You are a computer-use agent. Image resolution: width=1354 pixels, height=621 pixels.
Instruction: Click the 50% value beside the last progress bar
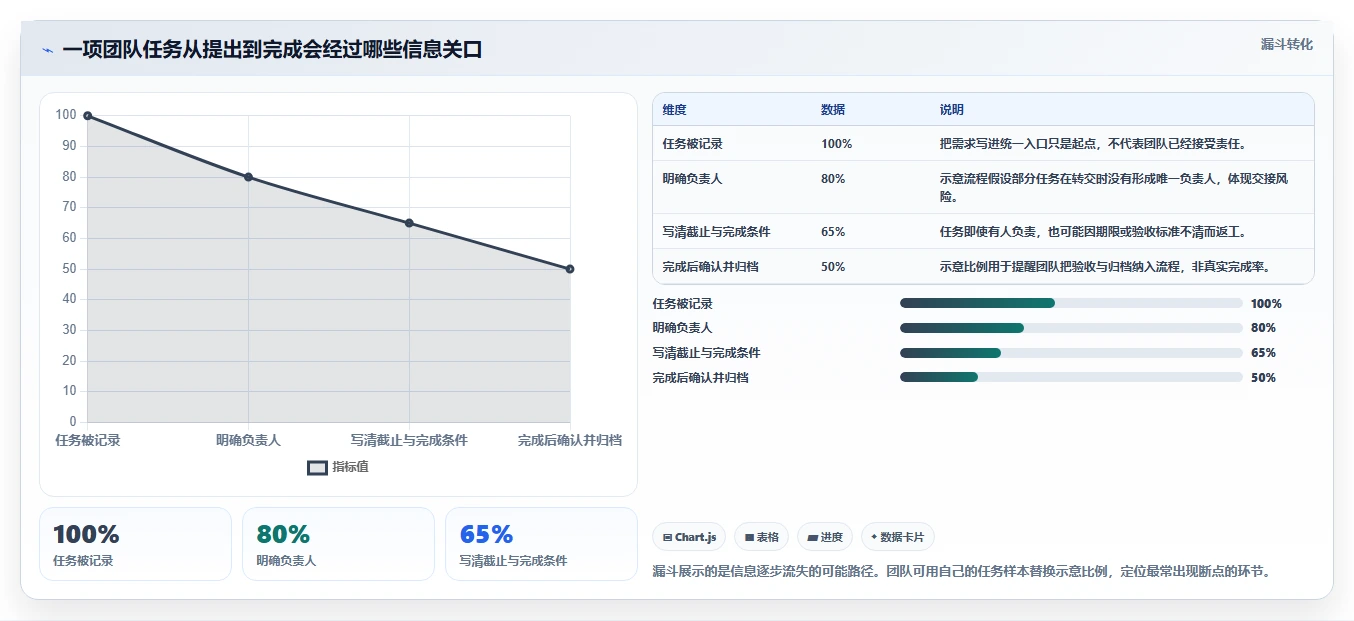1263,377
